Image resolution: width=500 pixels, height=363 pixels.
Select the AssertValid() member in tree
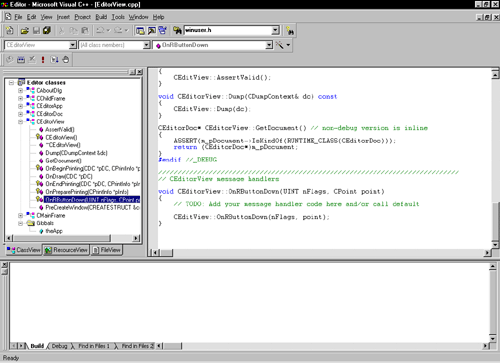coord(60,129)
